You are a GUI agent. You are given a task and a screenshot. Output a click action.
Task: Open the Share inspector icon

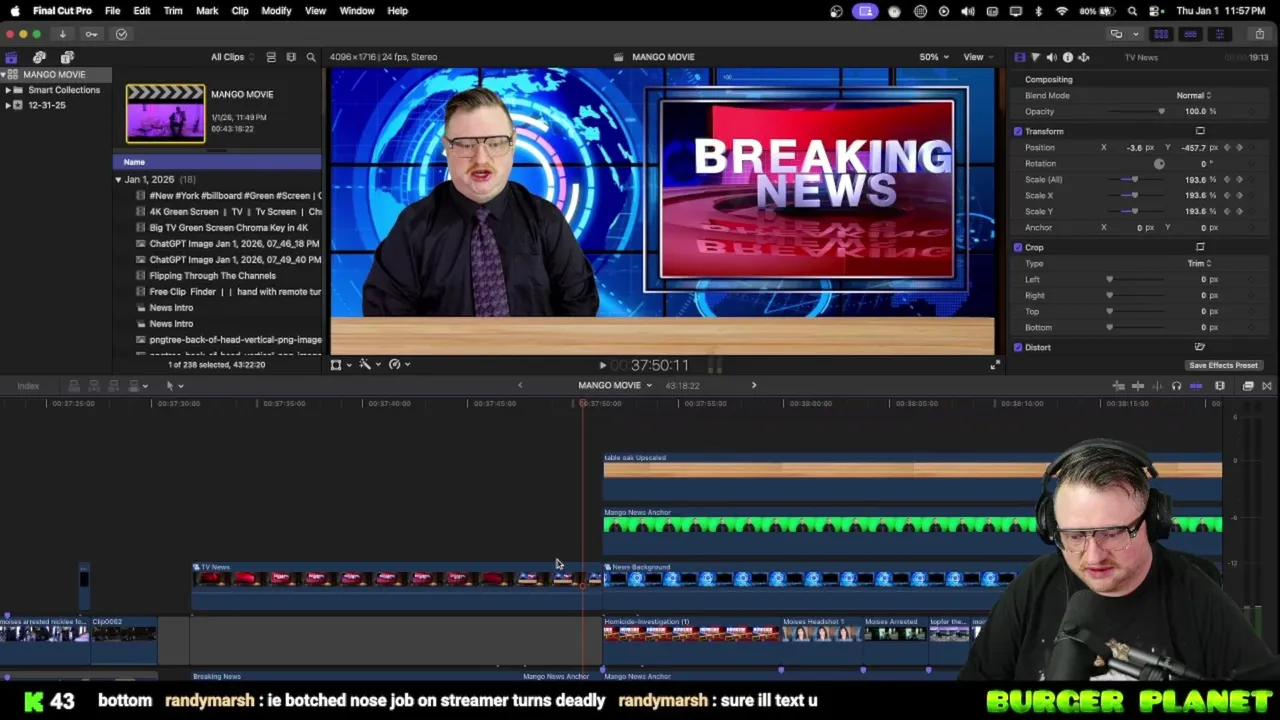(x=1083, y=57)
